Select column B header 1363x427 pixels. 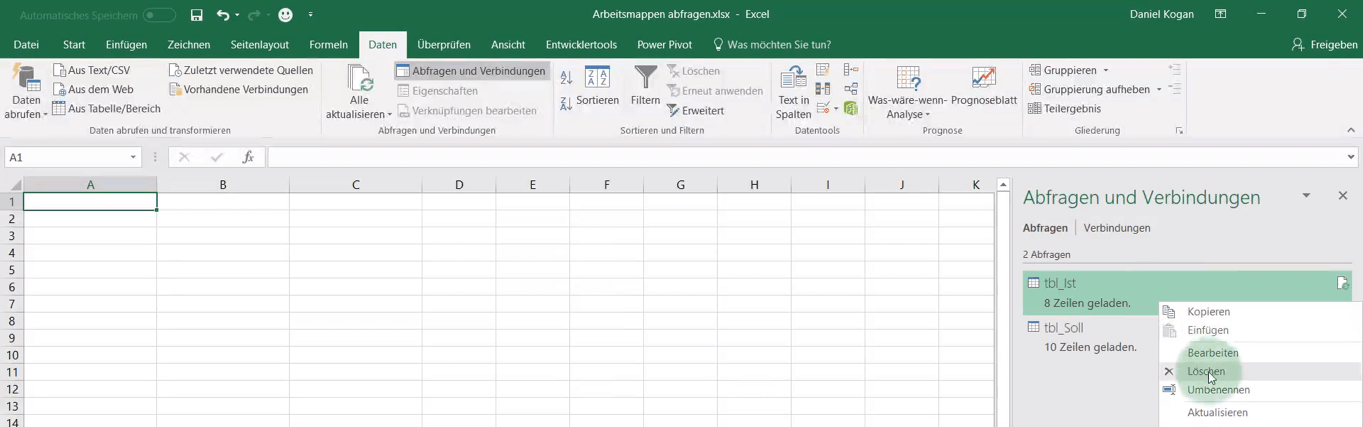(x=223, y=185)
